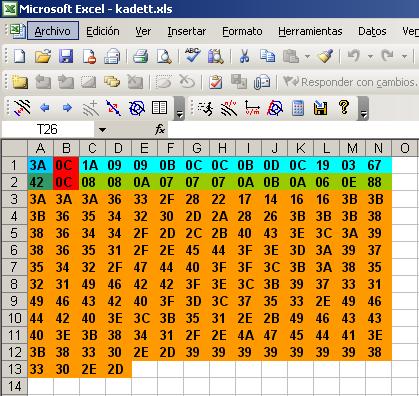The image size is (419, 396).
Task: Select column O header
Action: (x=404, y=148)
